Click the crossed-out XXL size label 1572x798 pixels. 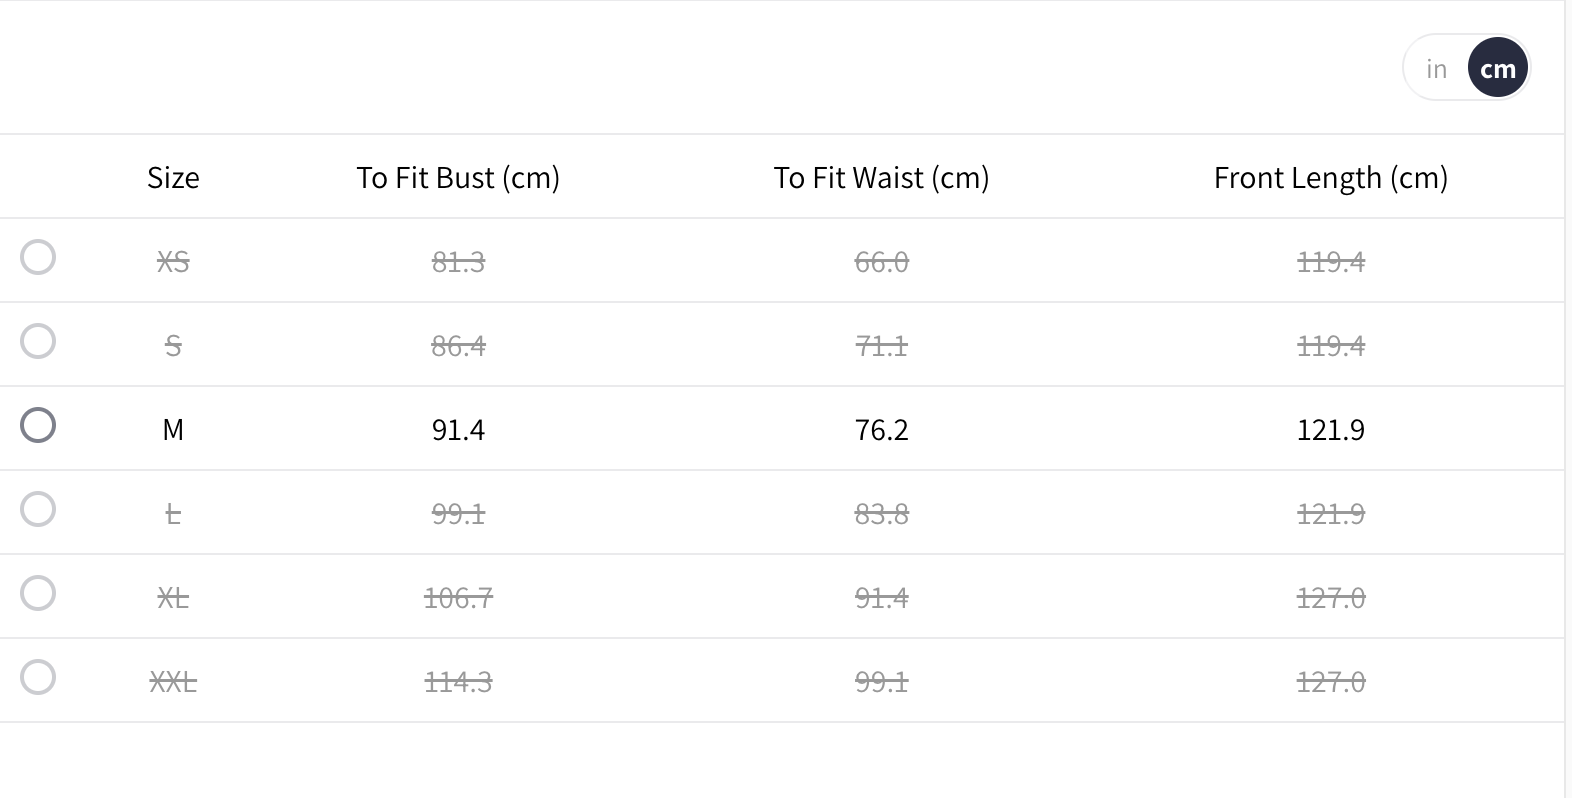pos(173,682)
